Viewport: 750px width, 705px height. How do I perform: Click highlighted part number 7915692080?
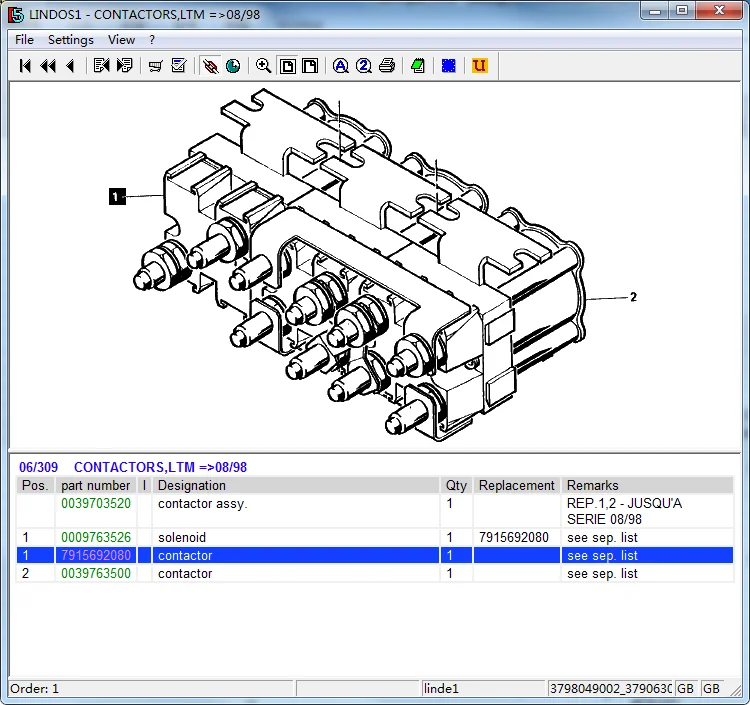pos(96,555)
